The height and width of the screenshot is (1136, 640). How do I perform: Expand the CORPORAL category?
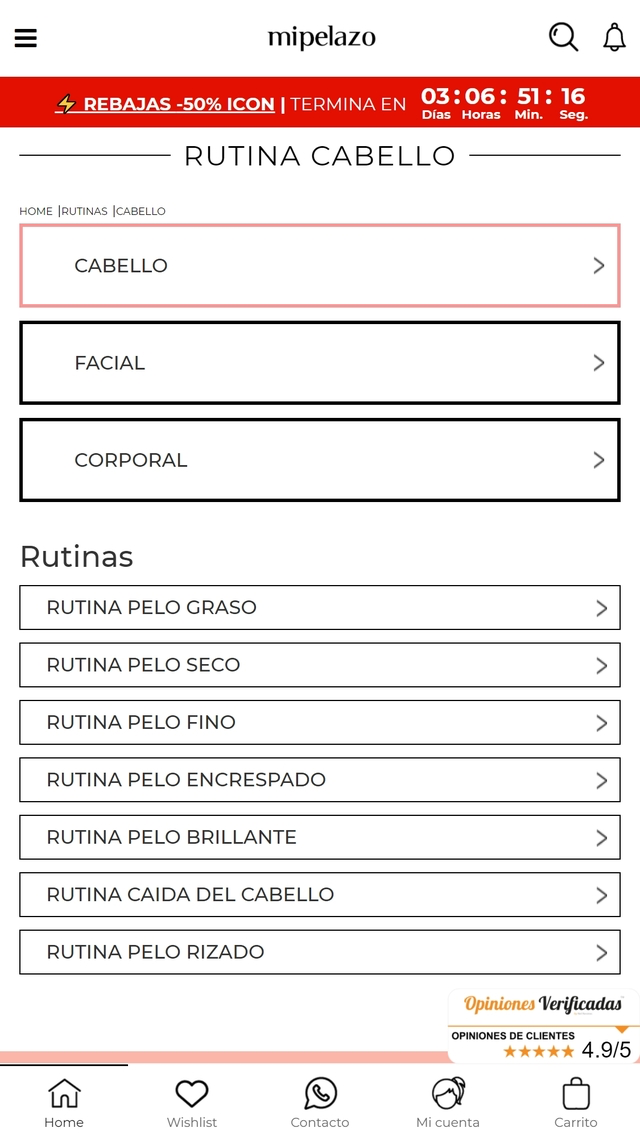pyautogui.click(x=320, y=460)
